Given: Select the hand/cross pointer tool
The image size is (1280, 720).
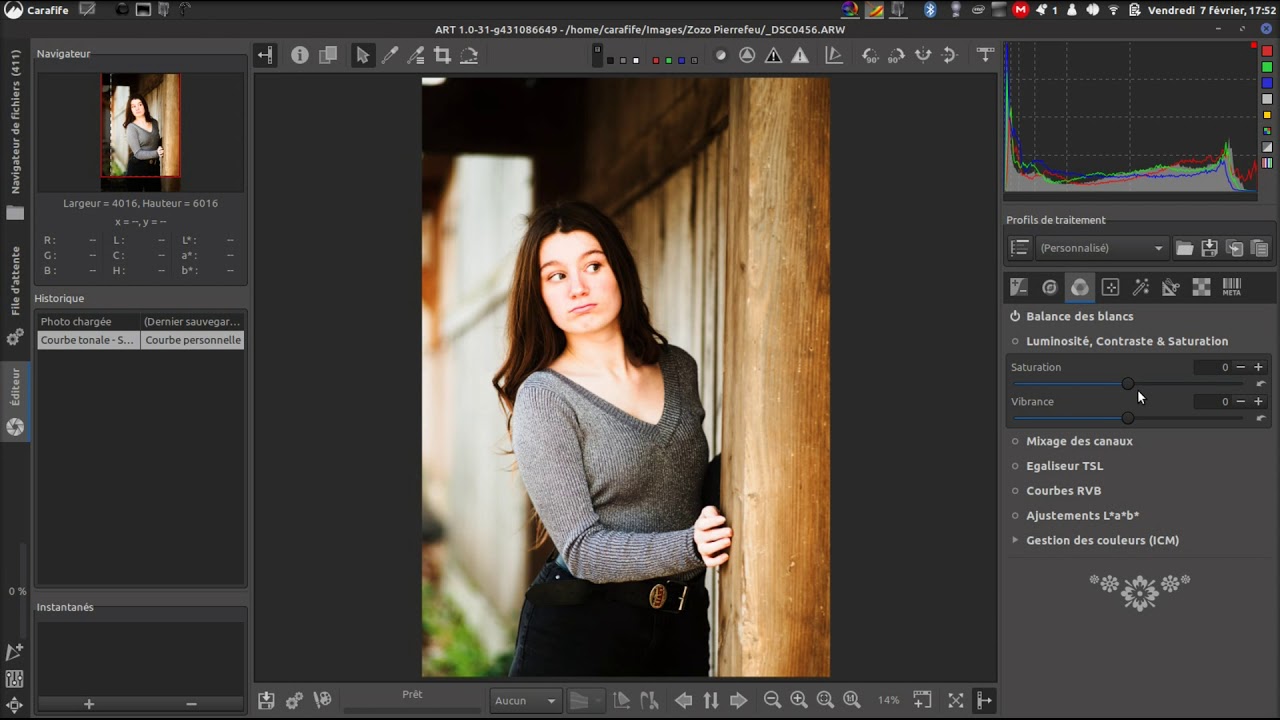Looking at the screenshot, I should pyautogui.click(x=363, y=56).
